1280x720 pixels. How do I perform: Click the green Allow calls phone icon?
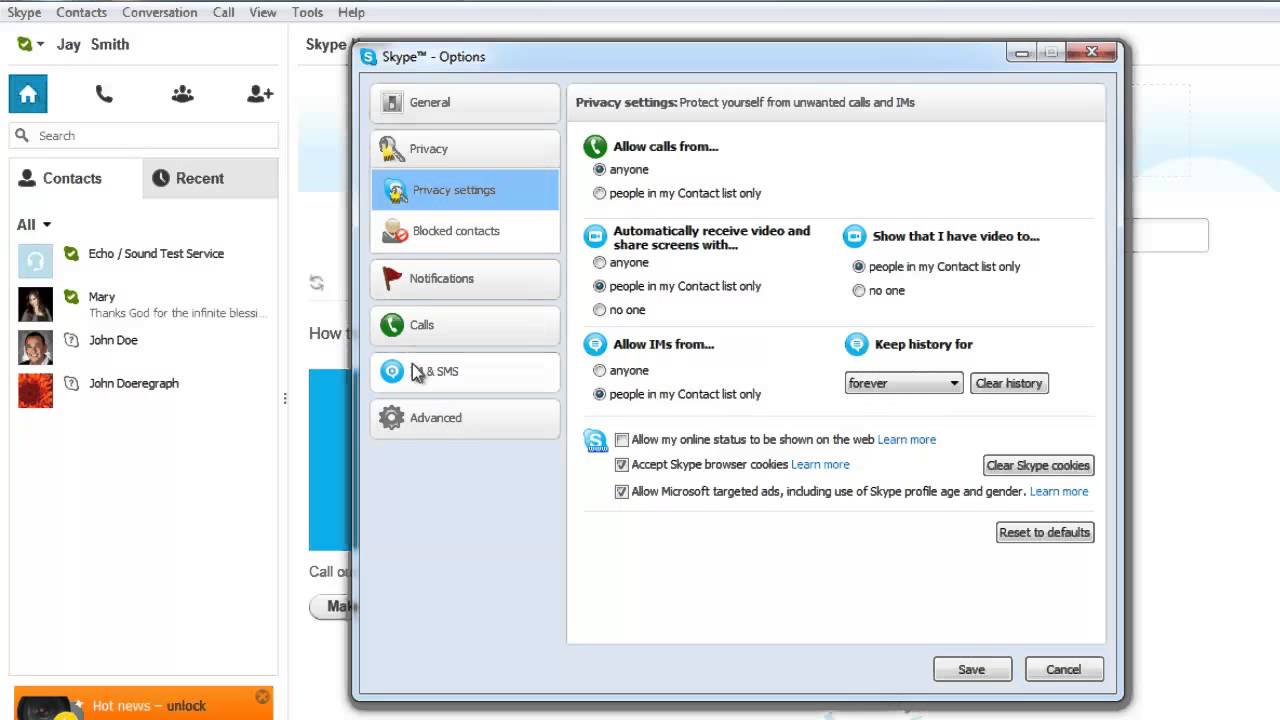(595, 147)
